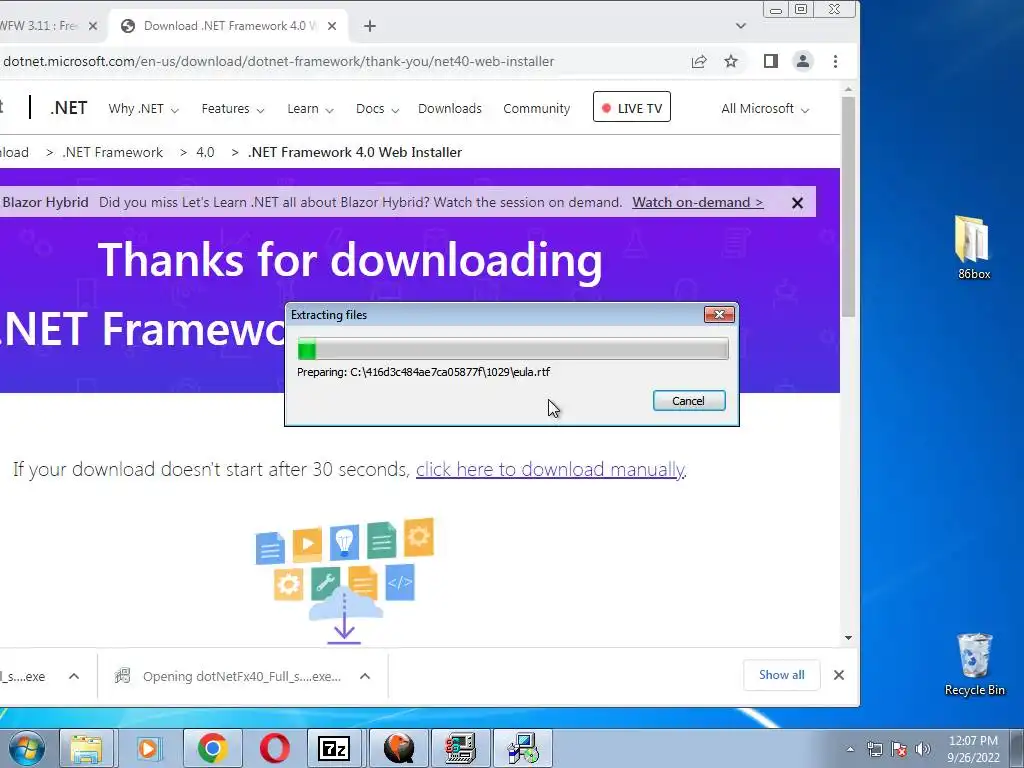1024x768 pixels.
Task: Dismiss the Blazor Hybrid banner
Action: (797, 203)
